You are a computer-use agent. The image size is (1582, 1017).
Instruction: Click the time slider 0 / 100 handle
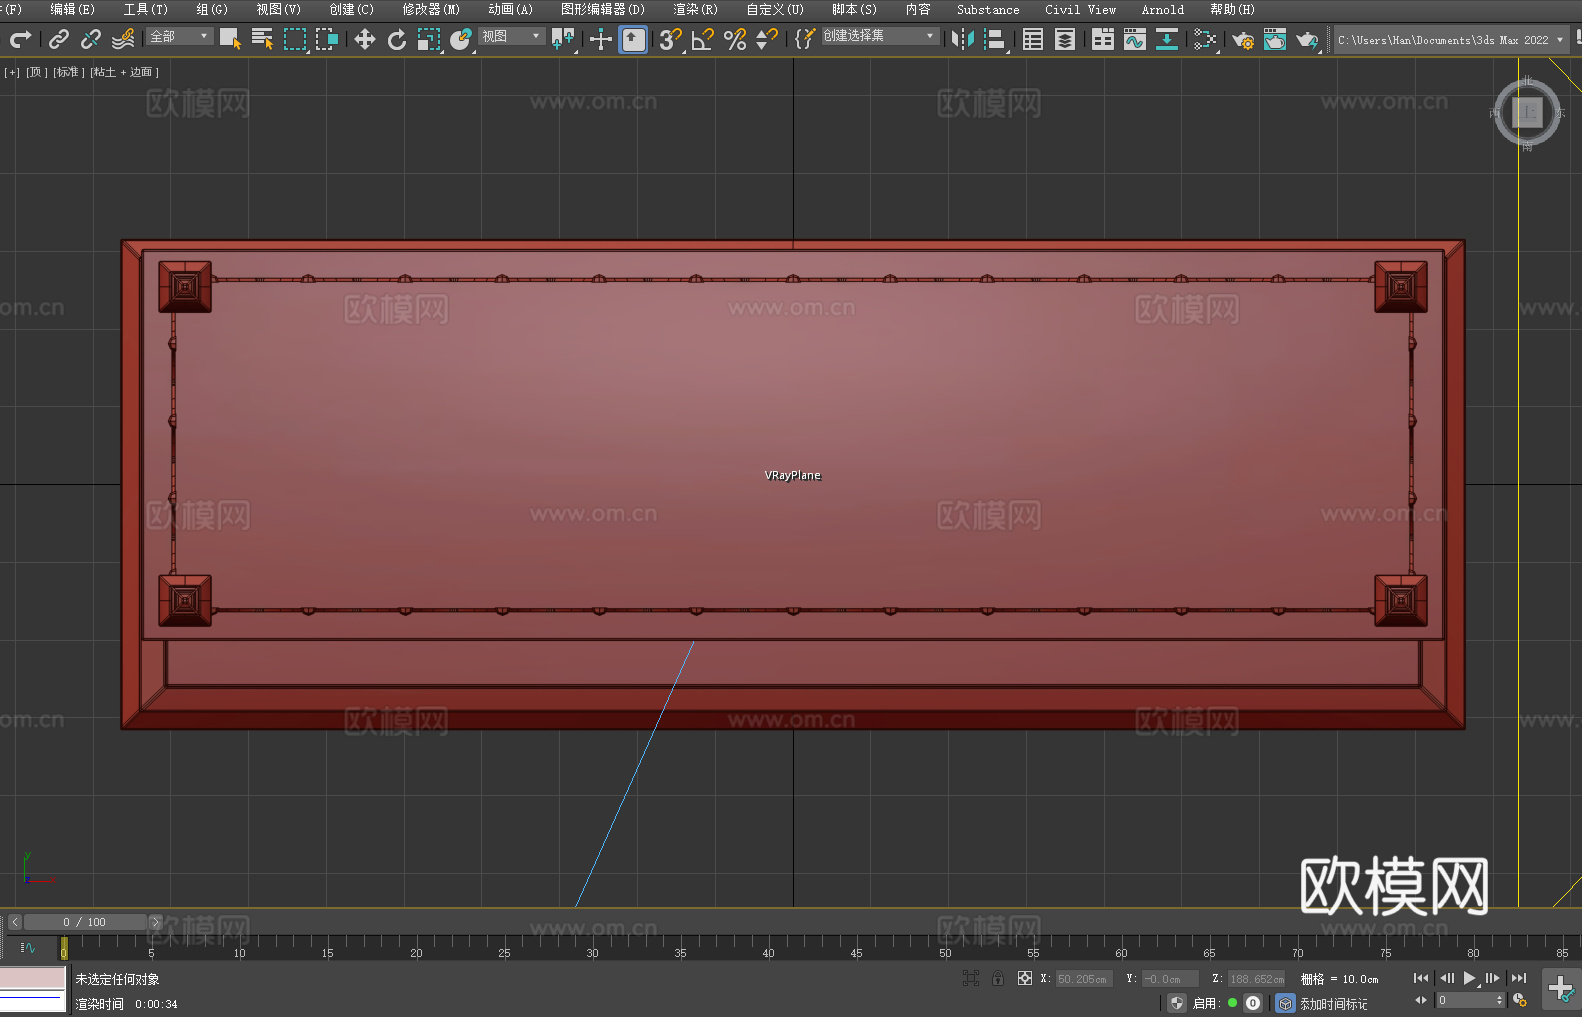click(86, 922)
